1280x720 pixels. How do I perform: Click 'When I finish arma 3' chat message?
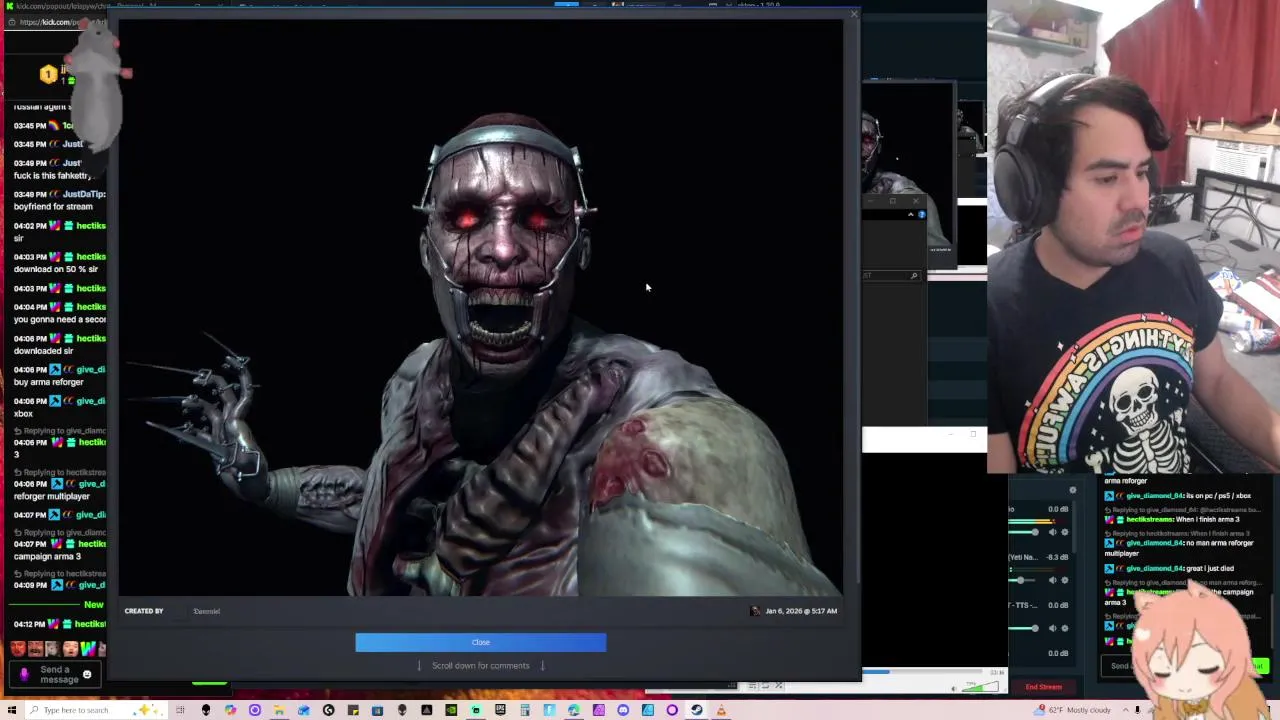click(1207, 520)
